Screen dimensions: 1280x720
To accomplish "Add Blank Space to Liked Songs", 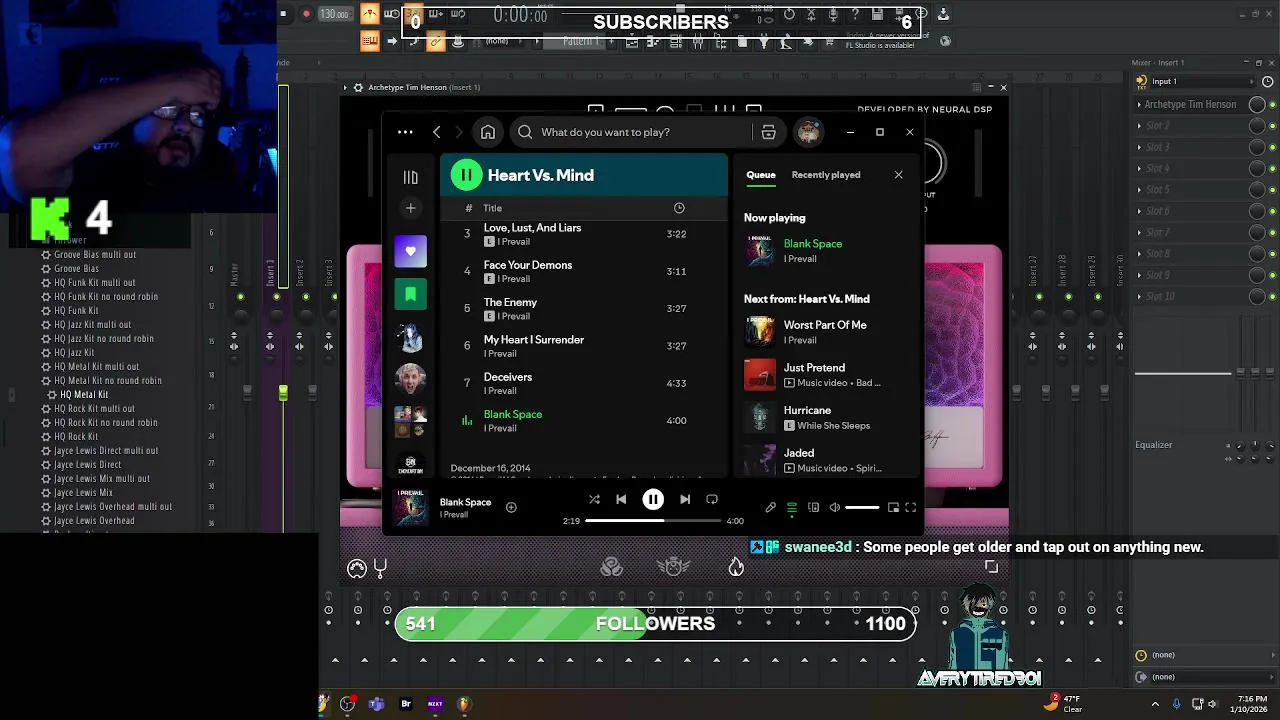I will click(x=511, y=507).
